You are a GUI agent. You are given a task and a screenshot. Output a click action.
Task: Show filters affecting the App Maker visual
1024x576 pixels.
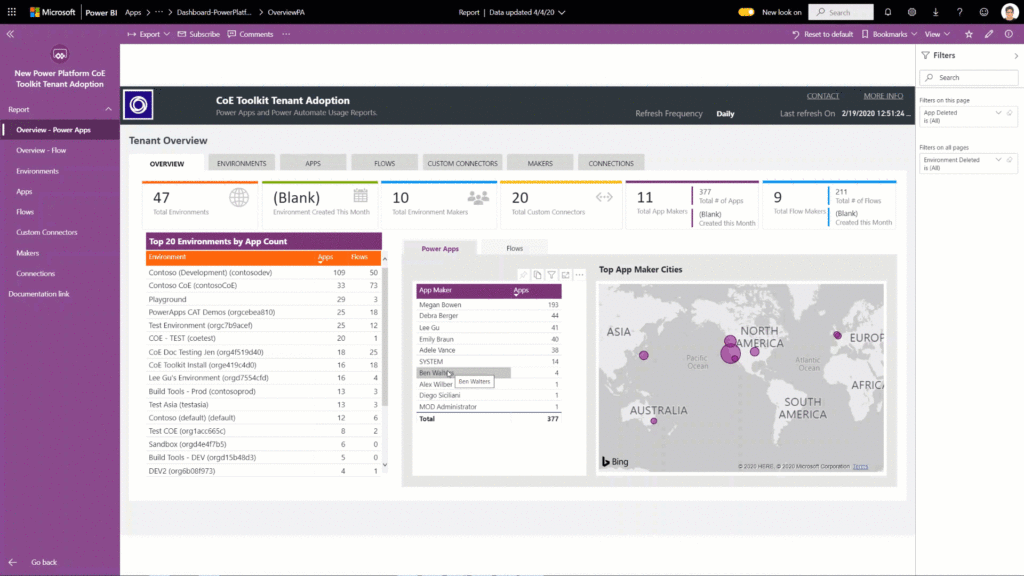pyautogui.click(x=552, y=275)
